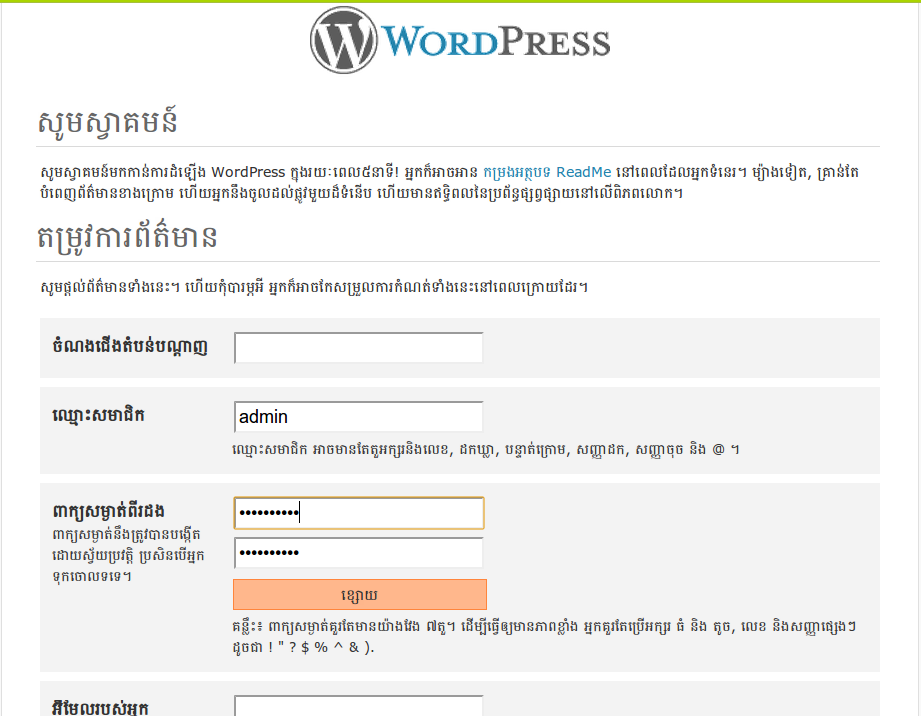The height and width of the screenshot is (716, 921).
Task: Click the WordPress wordmark text in header
Action: click(496, 42)
